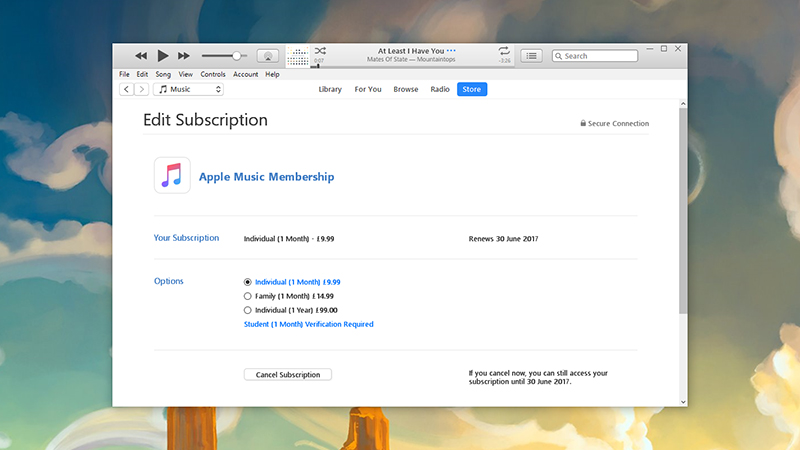Maximize the iTunes window
The width and height of the screenshot is (800, 450).
coord(664,49)
